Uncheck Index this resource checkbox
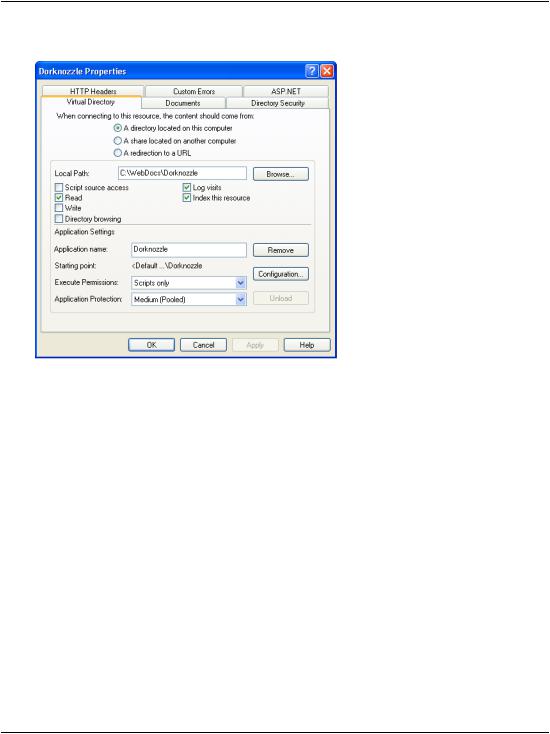Image resolution: width=550 pixels, height=734 pixels. pos(187,198)
